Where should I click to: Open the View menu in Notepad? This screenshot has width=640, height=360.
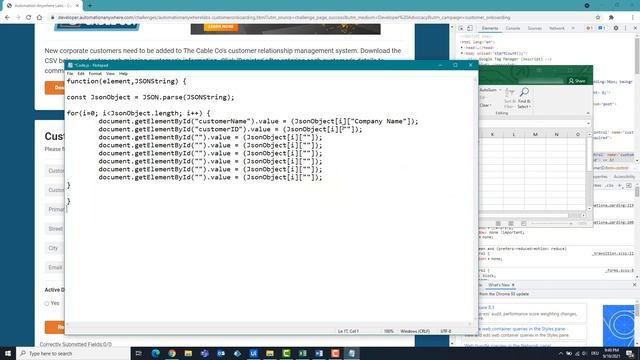point(110,73)
